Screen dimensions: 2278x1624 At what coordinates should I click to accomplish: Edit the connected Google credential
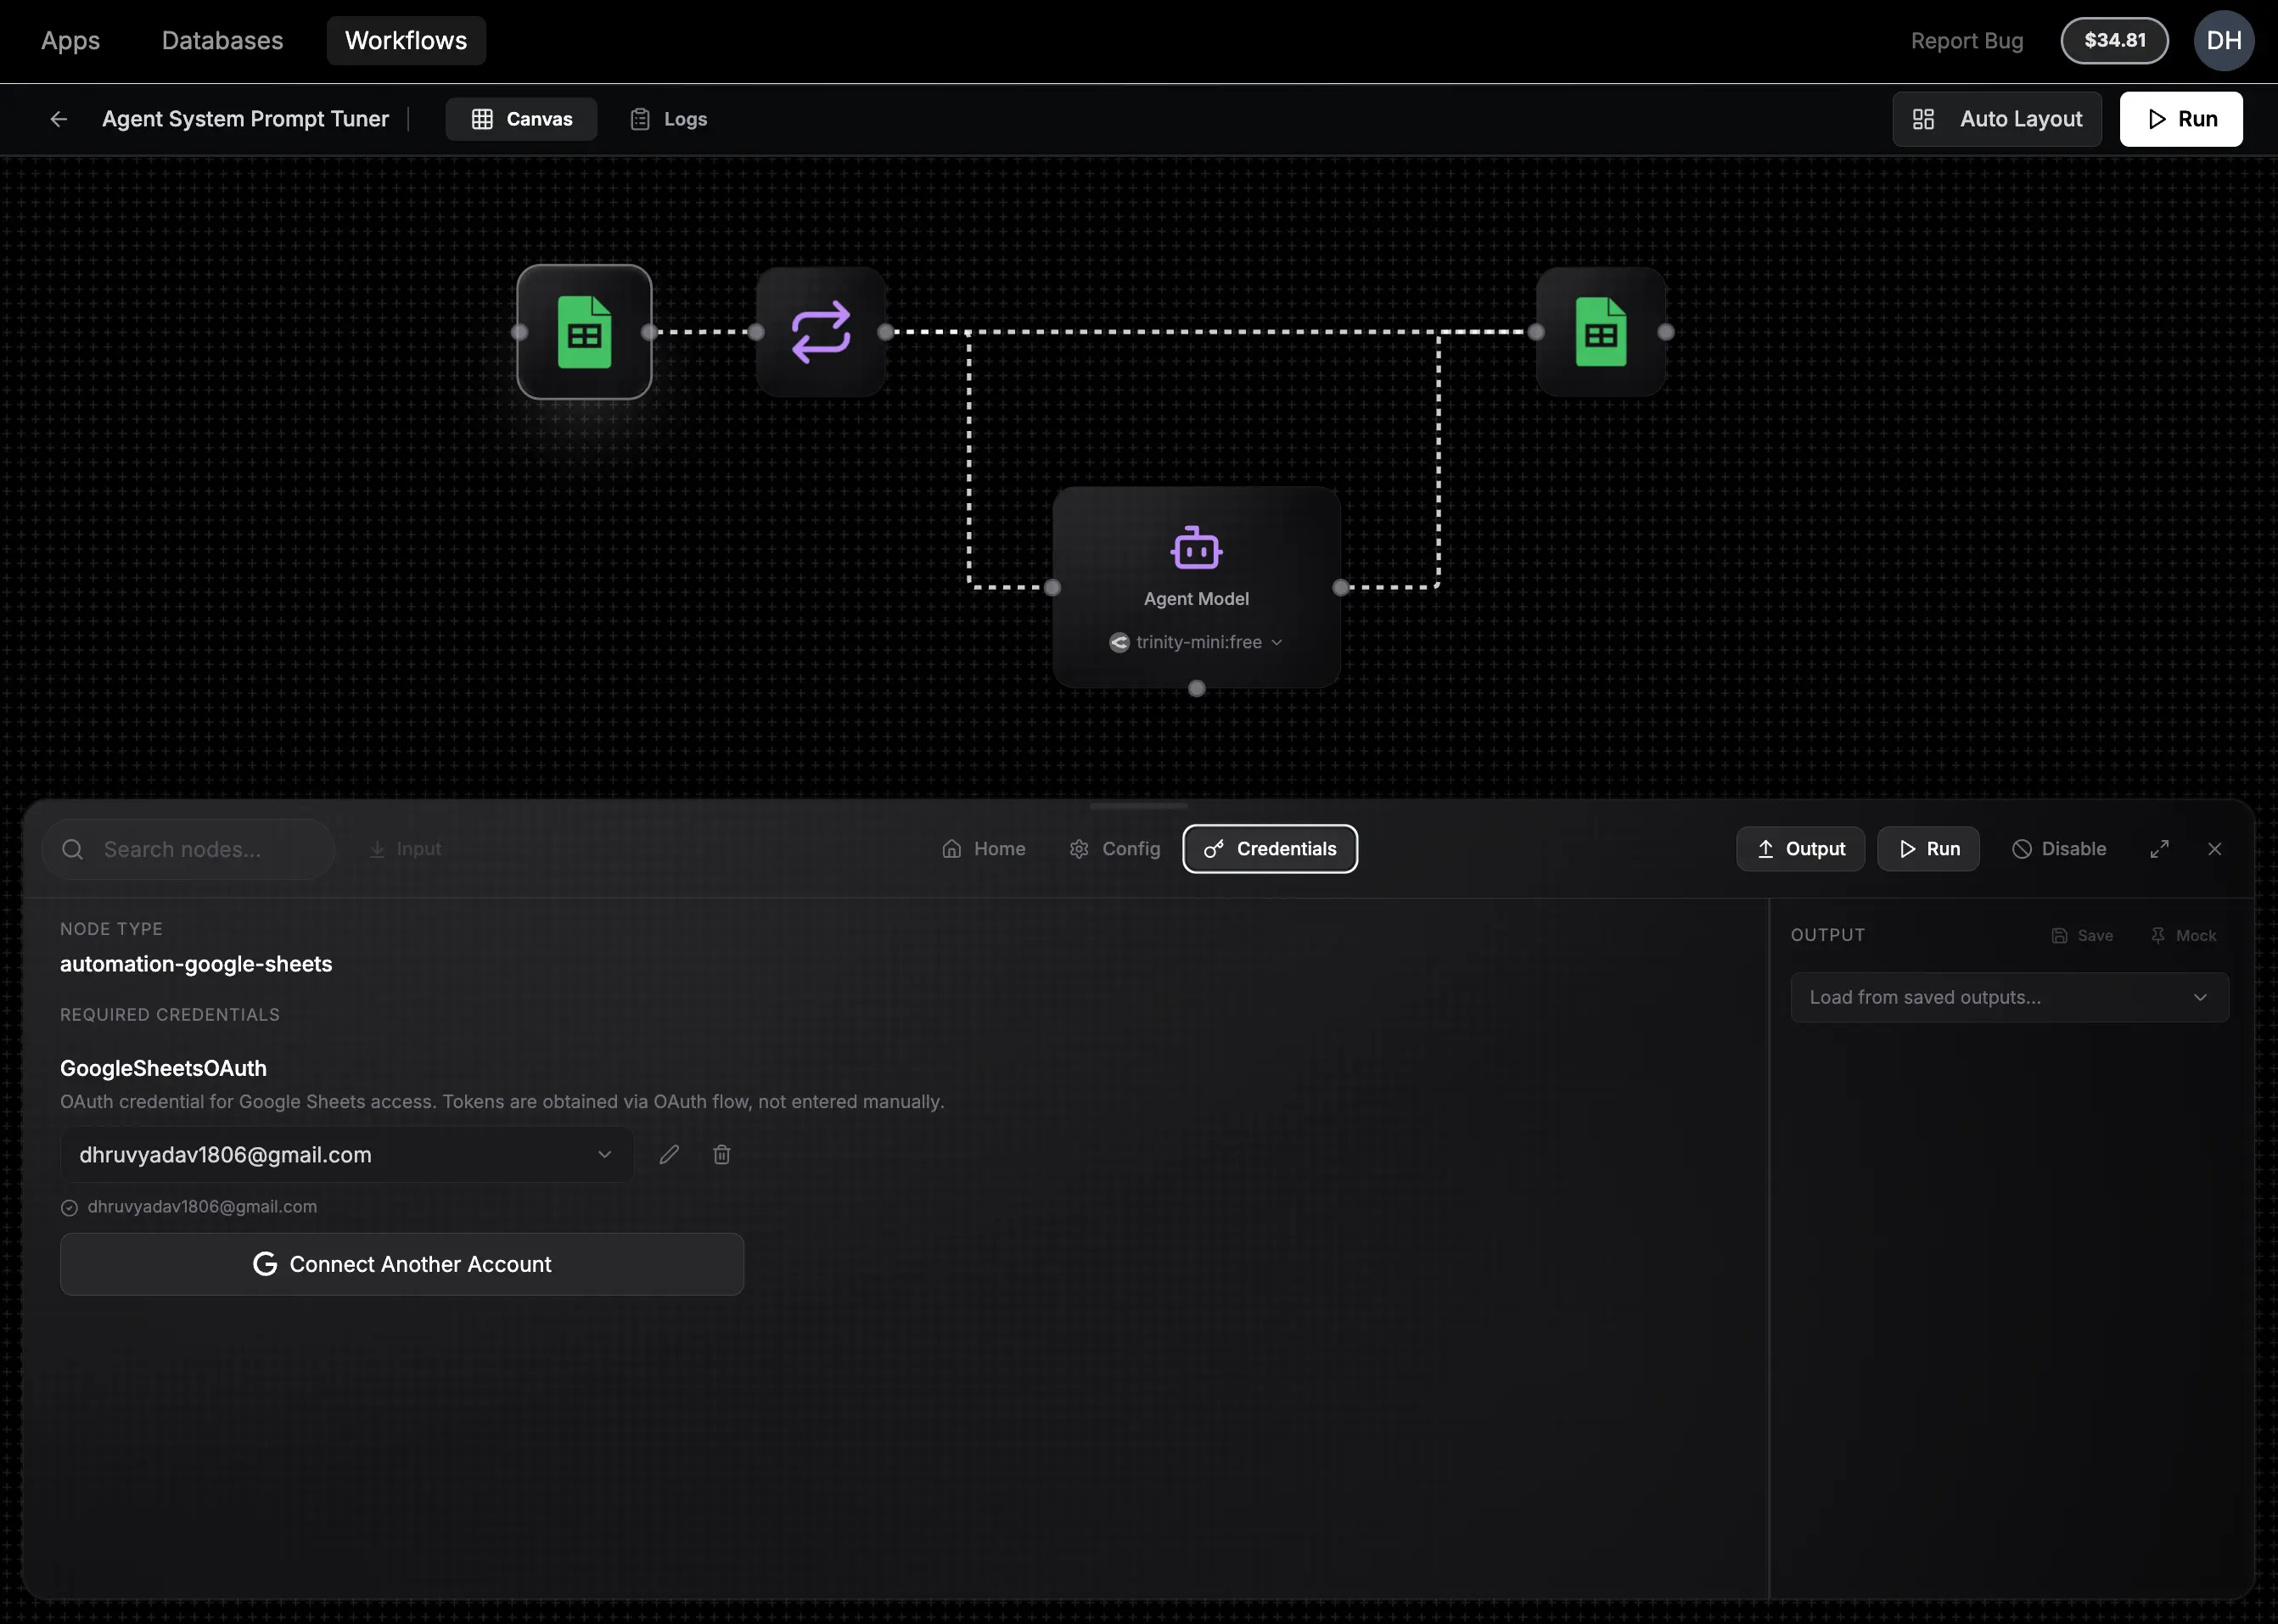pyautogui.click(x=669, y=1154)
